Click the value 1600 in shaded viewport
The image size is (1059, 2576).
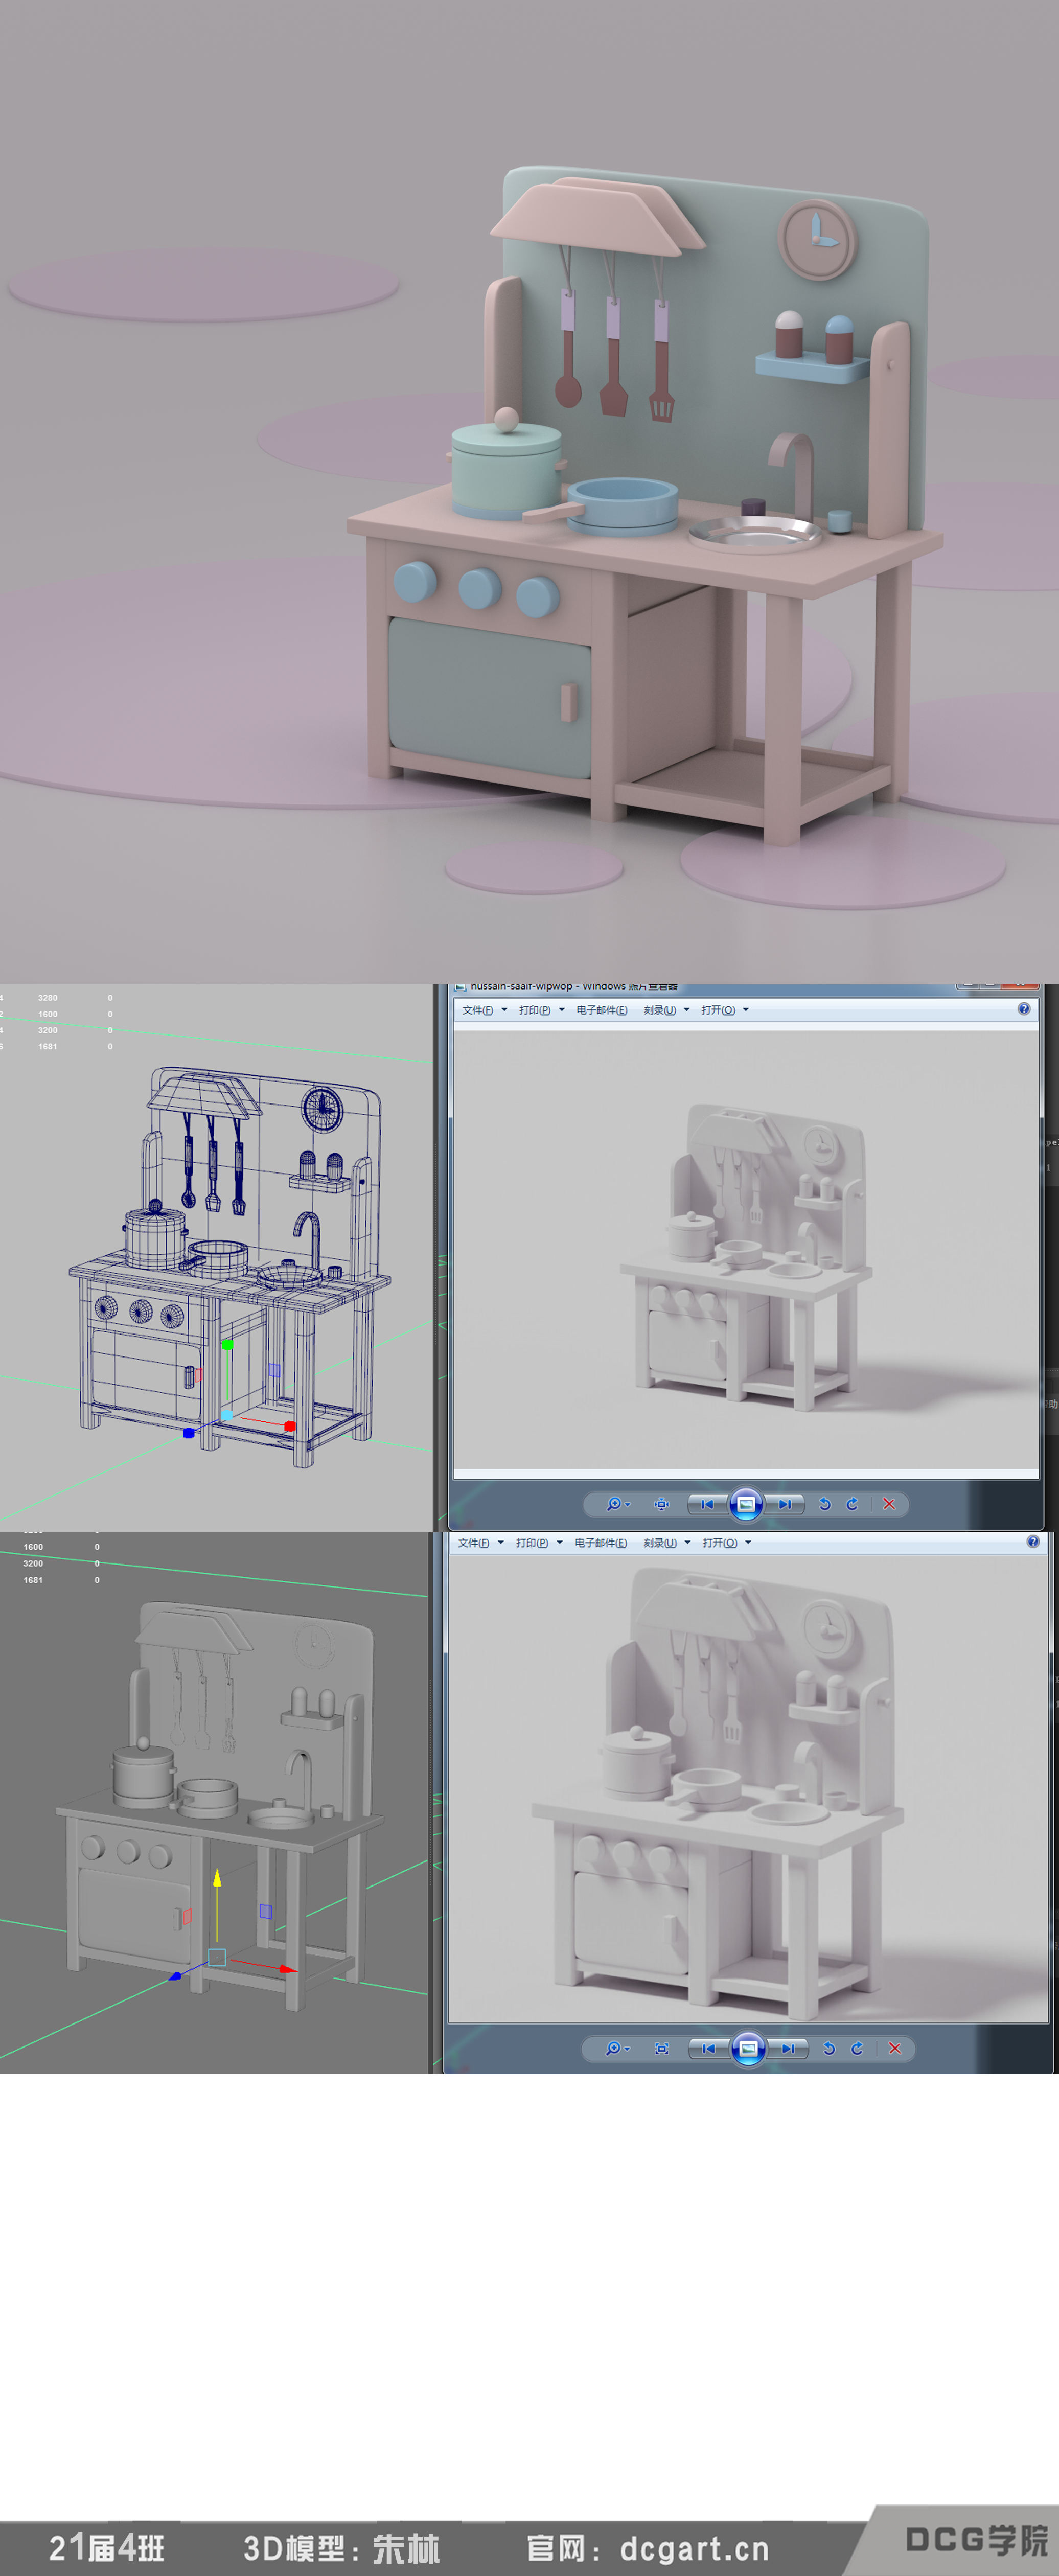pyautogui.click(x=33, y=1547)
